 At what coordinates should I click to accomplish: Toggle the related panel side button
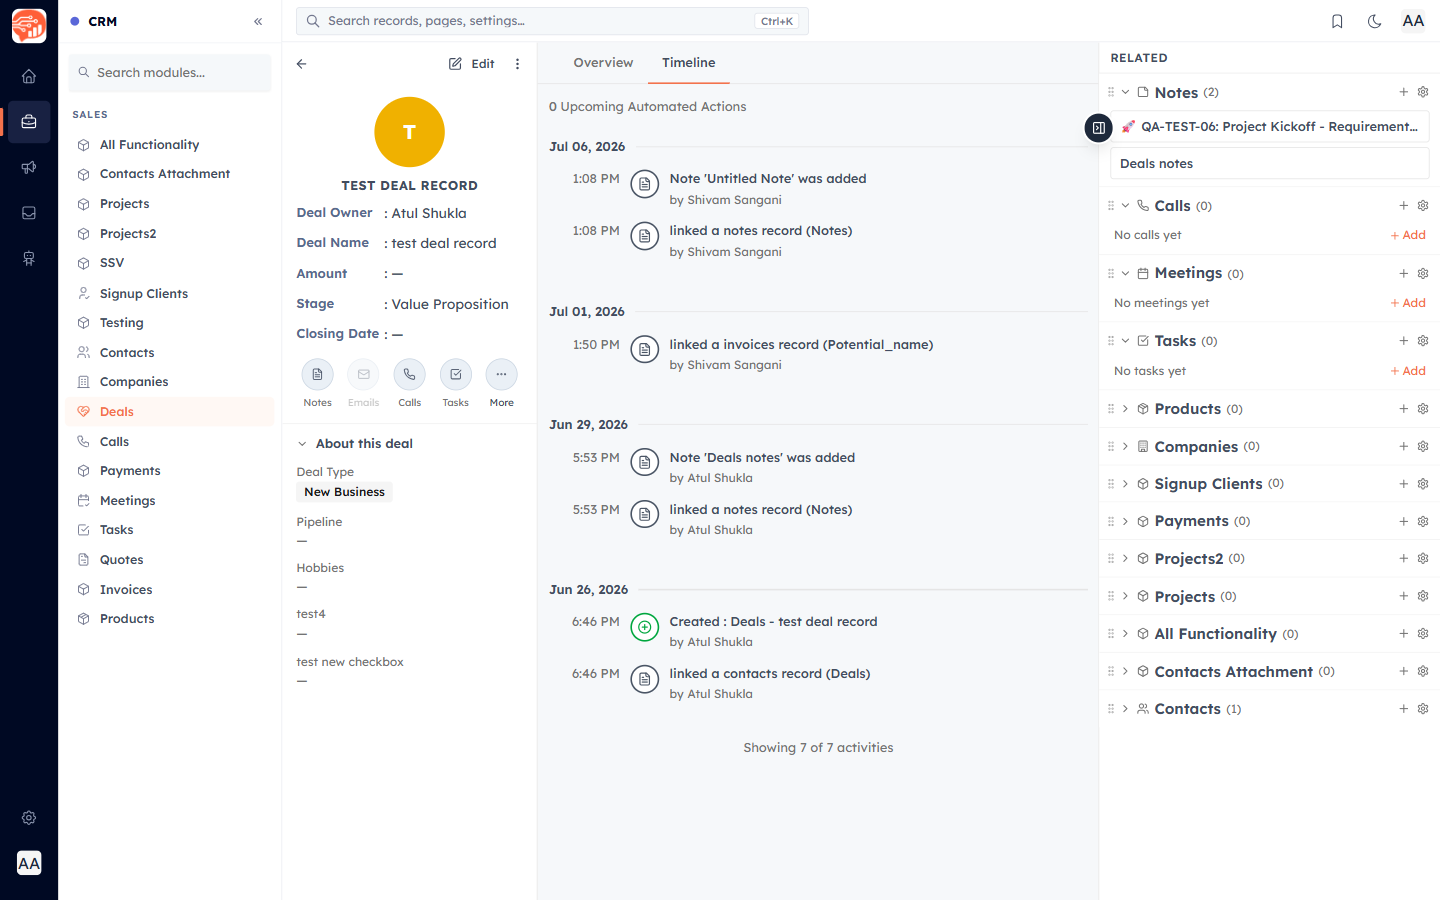[x=1098, y=128]
